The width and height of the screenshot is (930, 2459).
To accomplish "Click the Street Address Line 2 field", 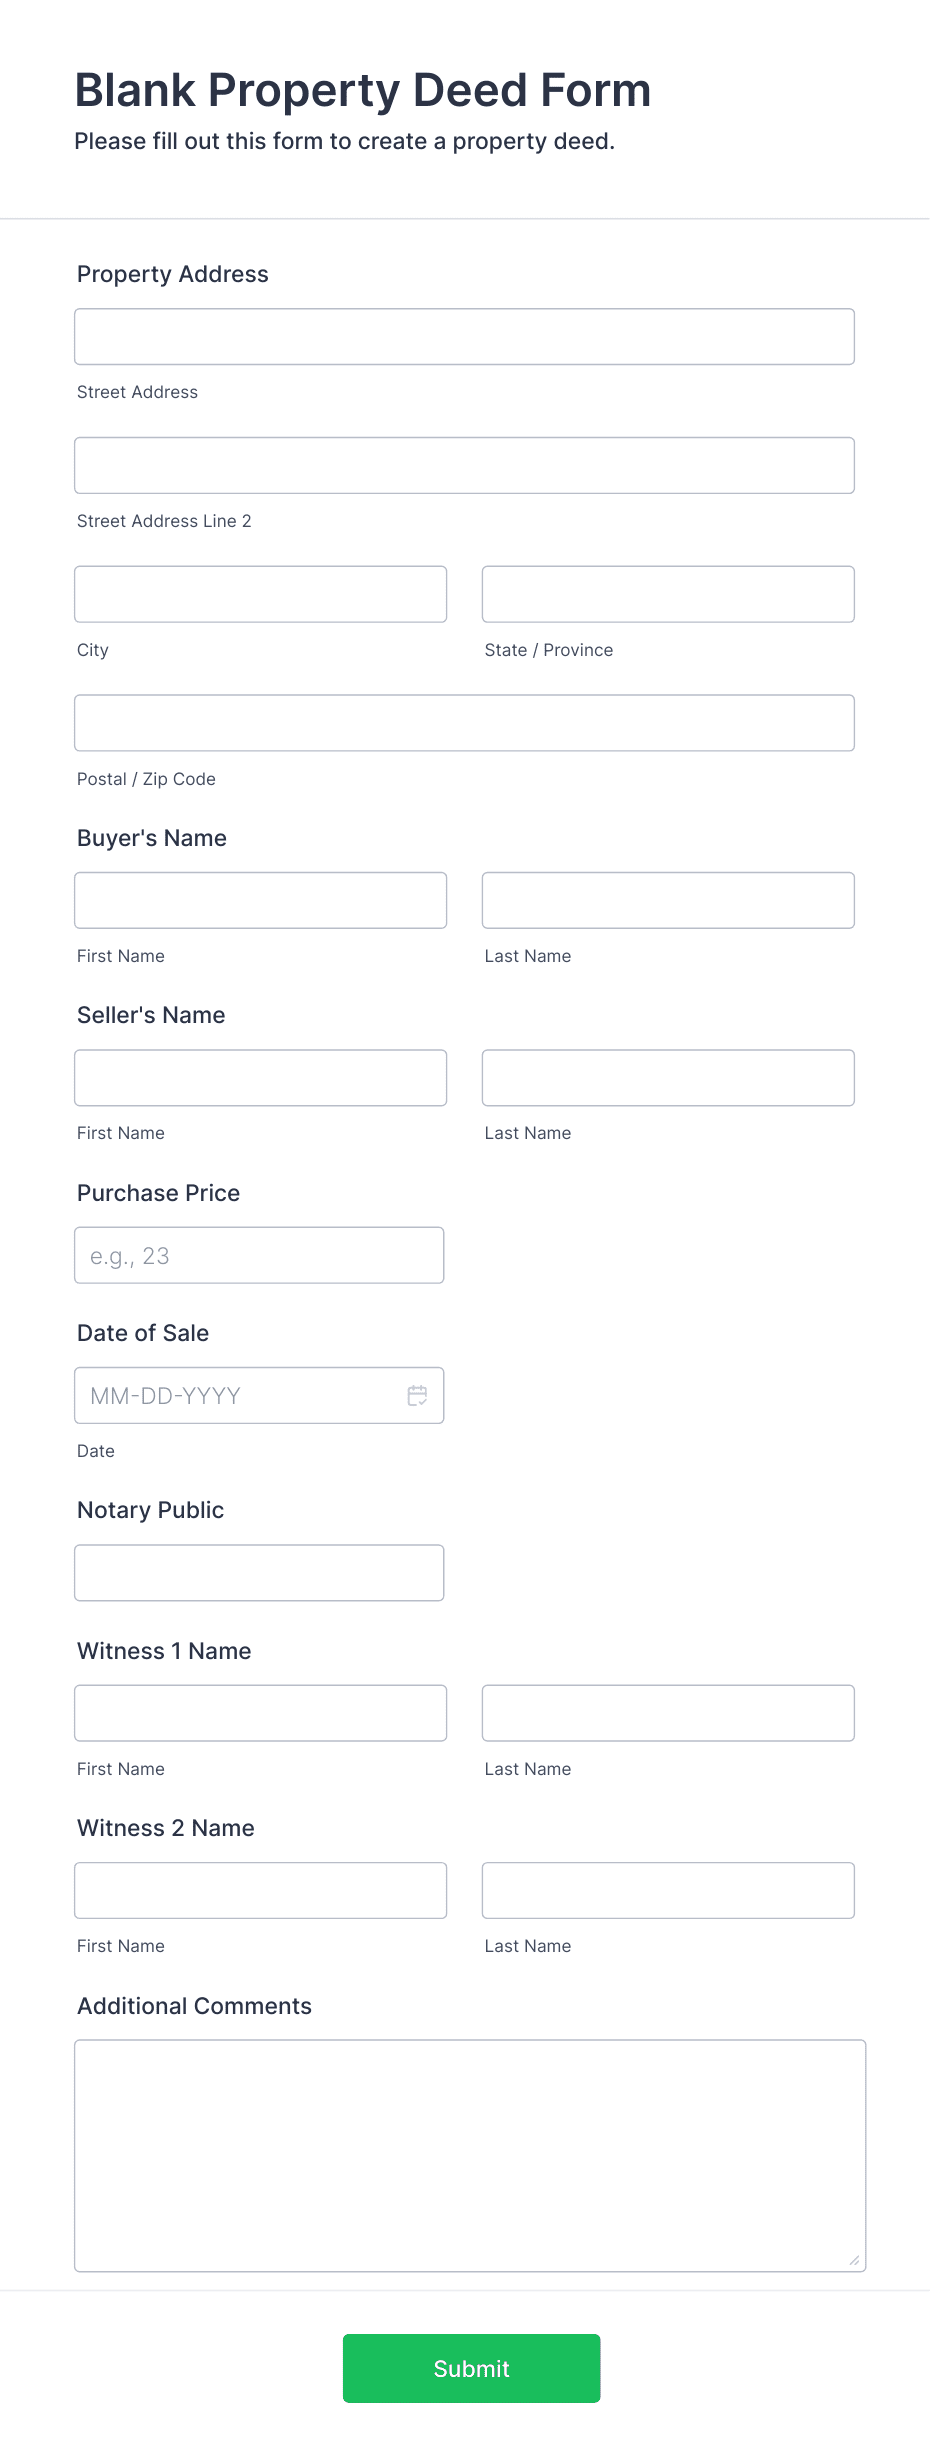I will pyautogui.click(x=463, y=465).
